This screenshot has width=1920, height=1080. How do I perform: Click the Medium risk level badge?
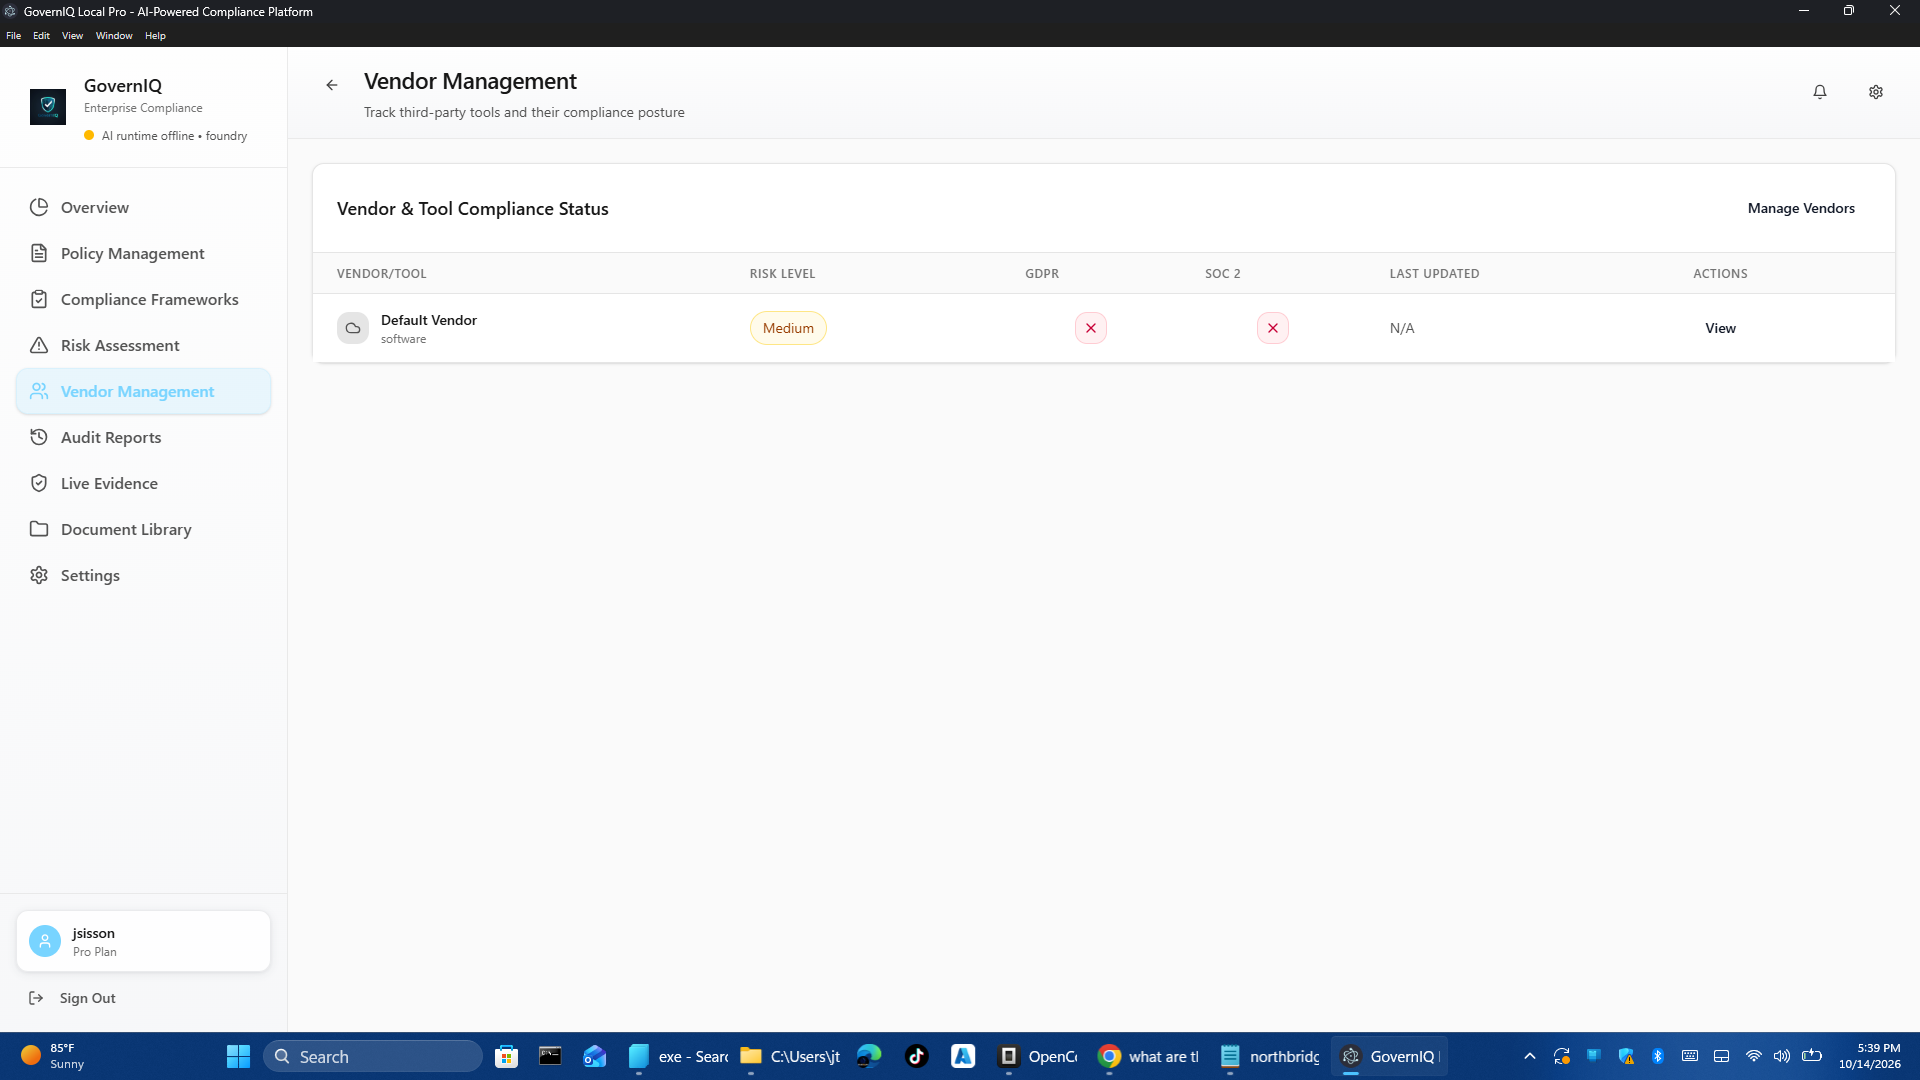788,328
